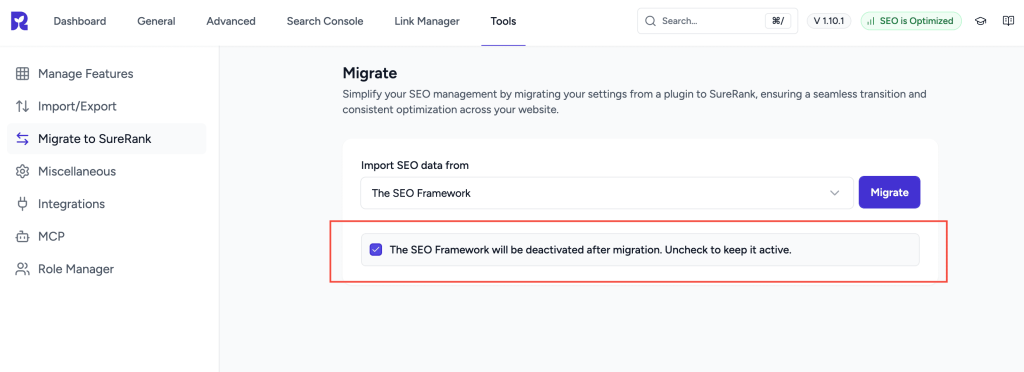Viewport: 1024px width, 372px height.
Task: Click the V 1.10.1 version badge
Action: (x=829, y=21)
